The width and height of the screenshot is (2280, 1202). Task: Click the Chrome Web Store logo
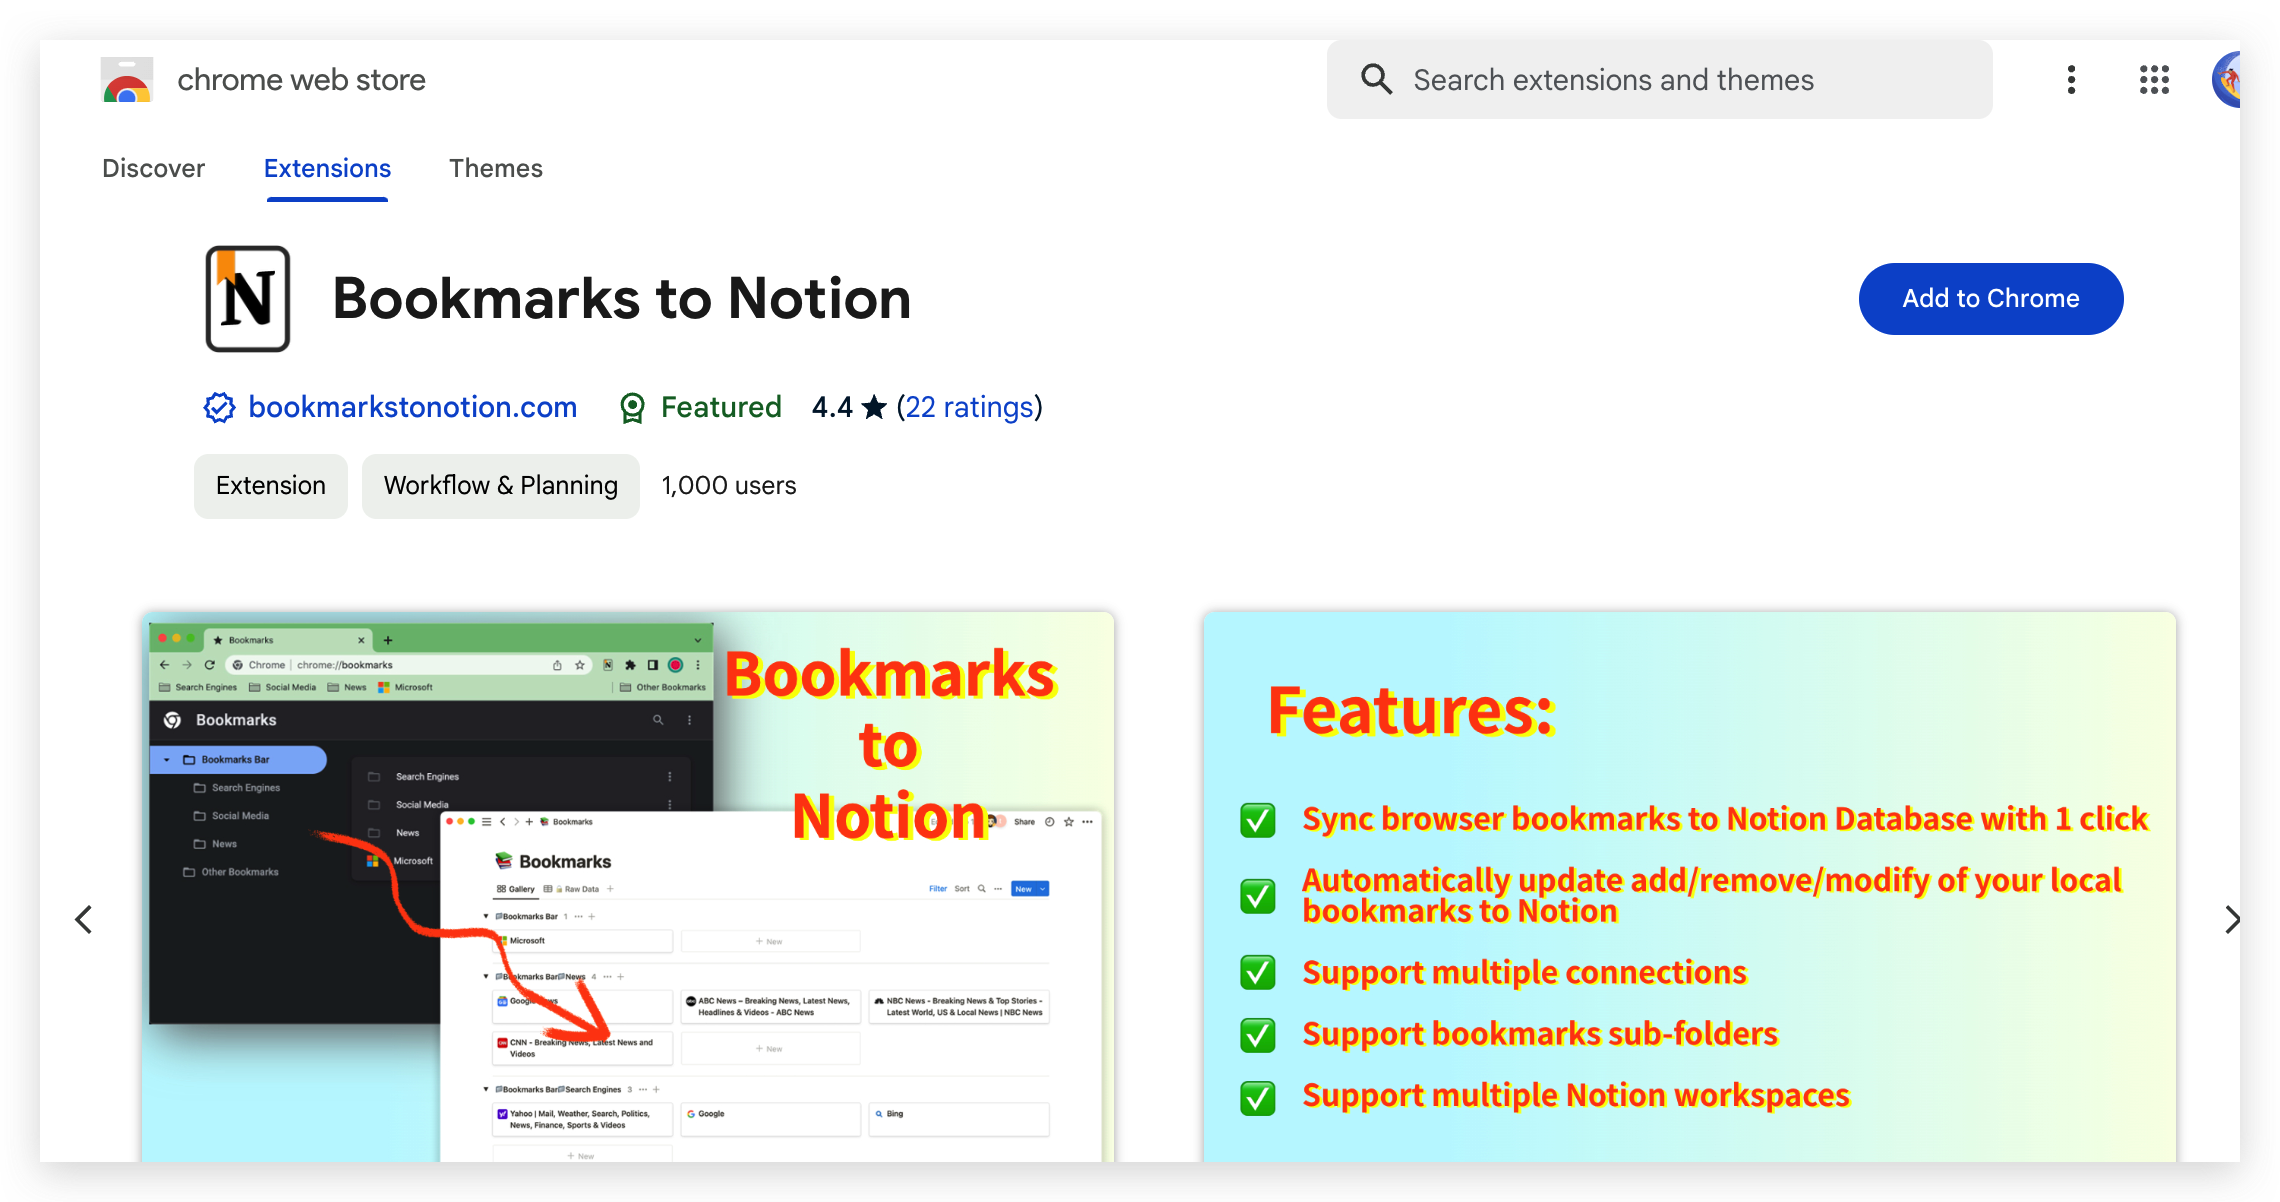click(x=126, y=80)
